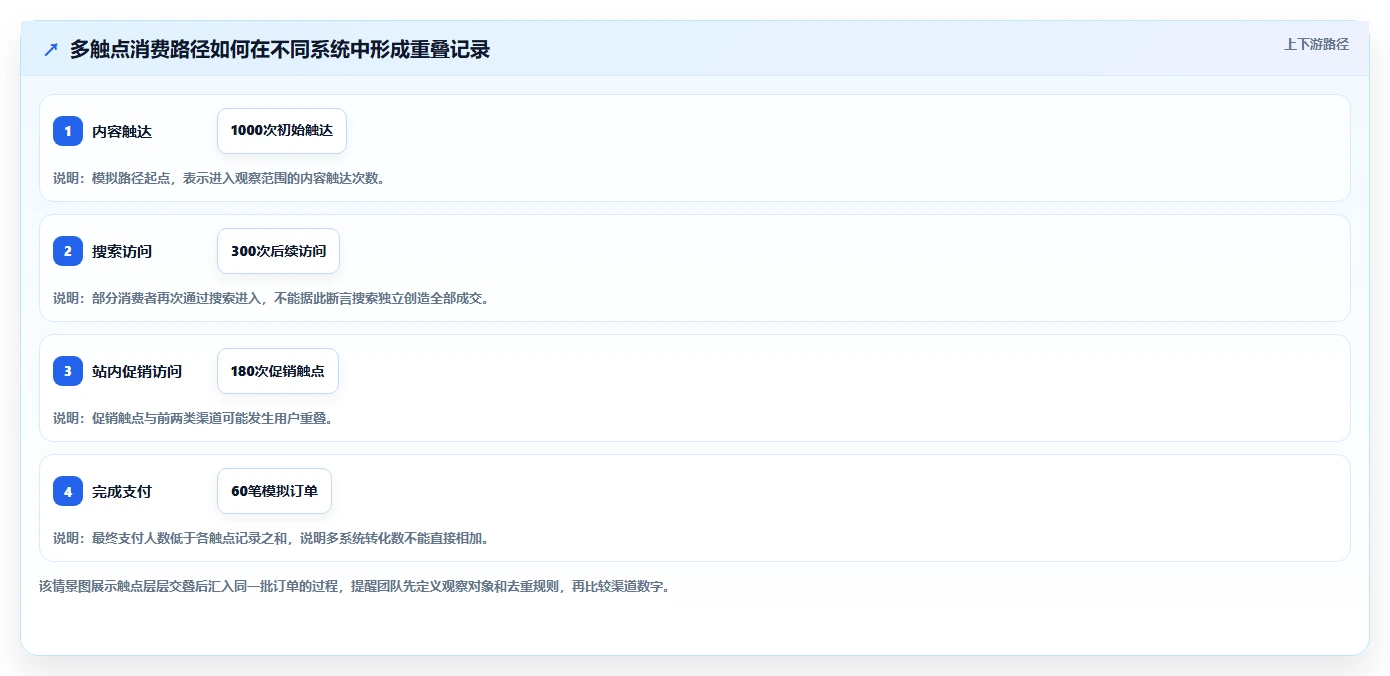
Task: Select the "1000次初始触达" chip
Action: 282,131
